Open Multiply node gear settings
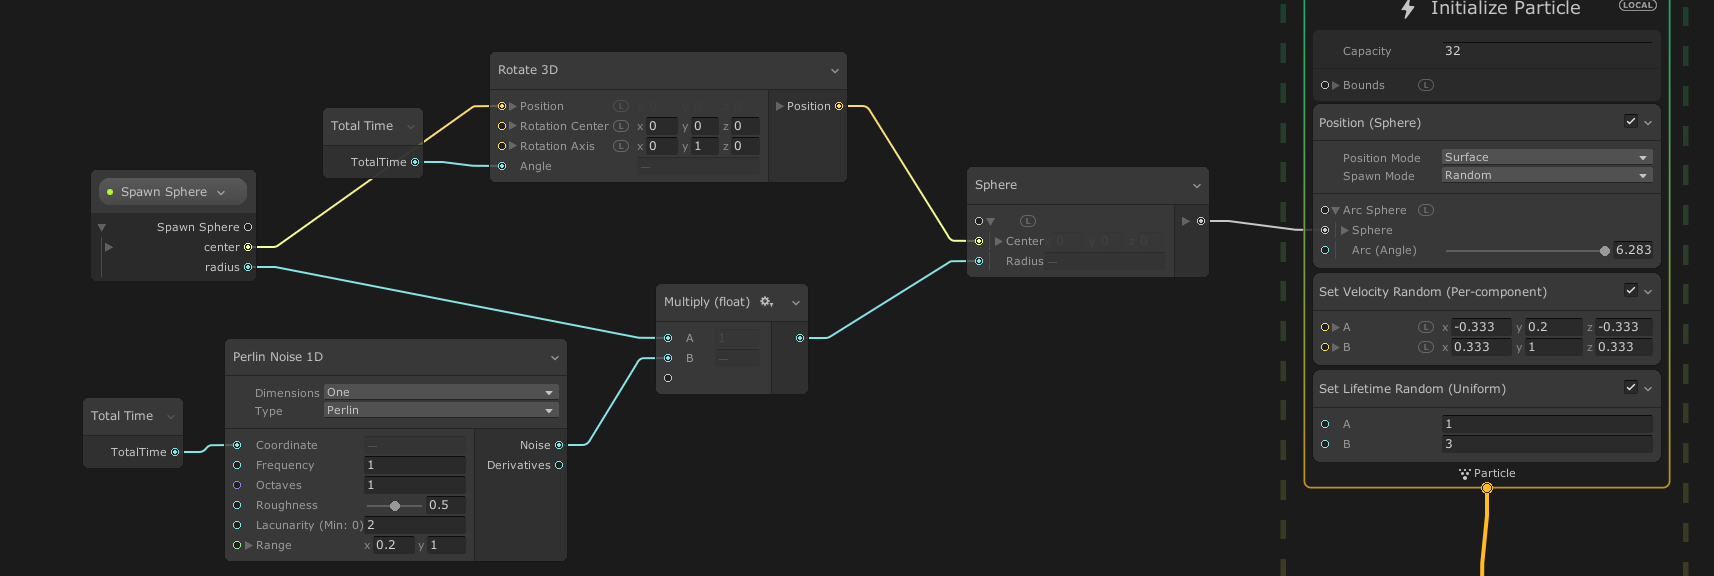This screenshot has width=1714, height=576. click(x=766, y=302)
